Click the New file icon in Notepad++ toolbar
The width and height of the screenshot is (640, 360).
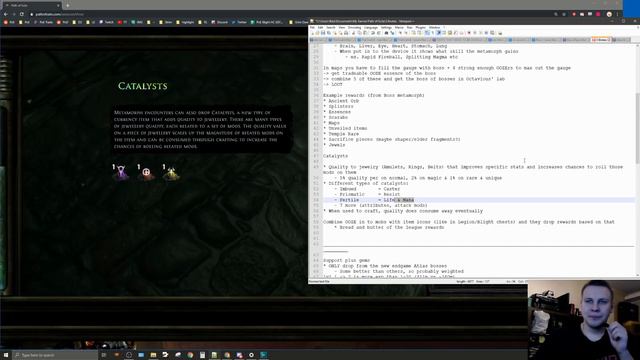(x=312, y=33)
